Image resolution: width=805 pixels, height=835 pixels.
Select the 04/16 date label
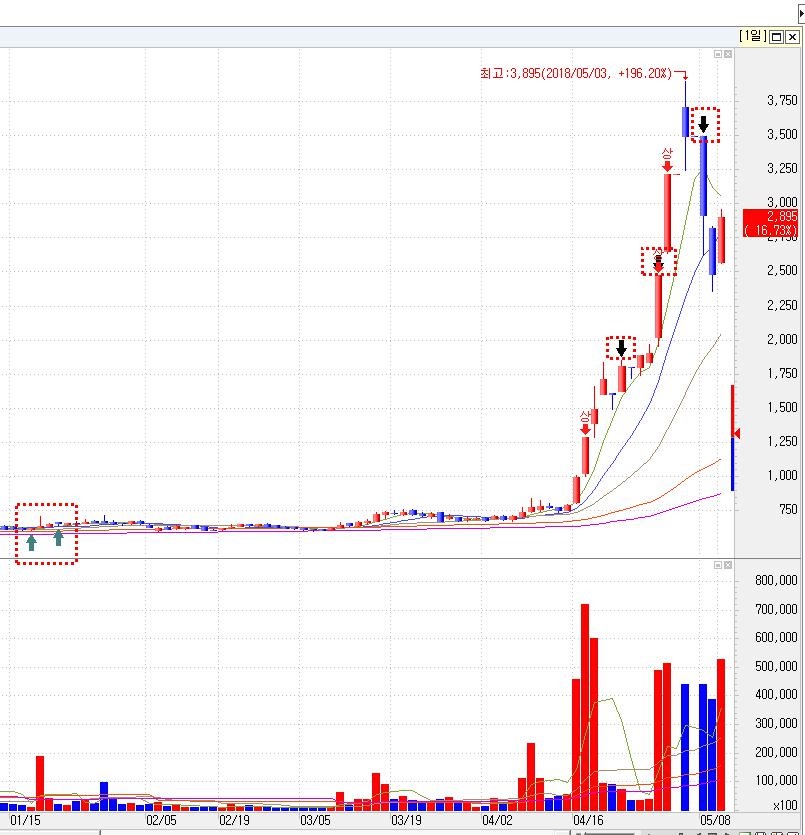click(x=588, y=820)
